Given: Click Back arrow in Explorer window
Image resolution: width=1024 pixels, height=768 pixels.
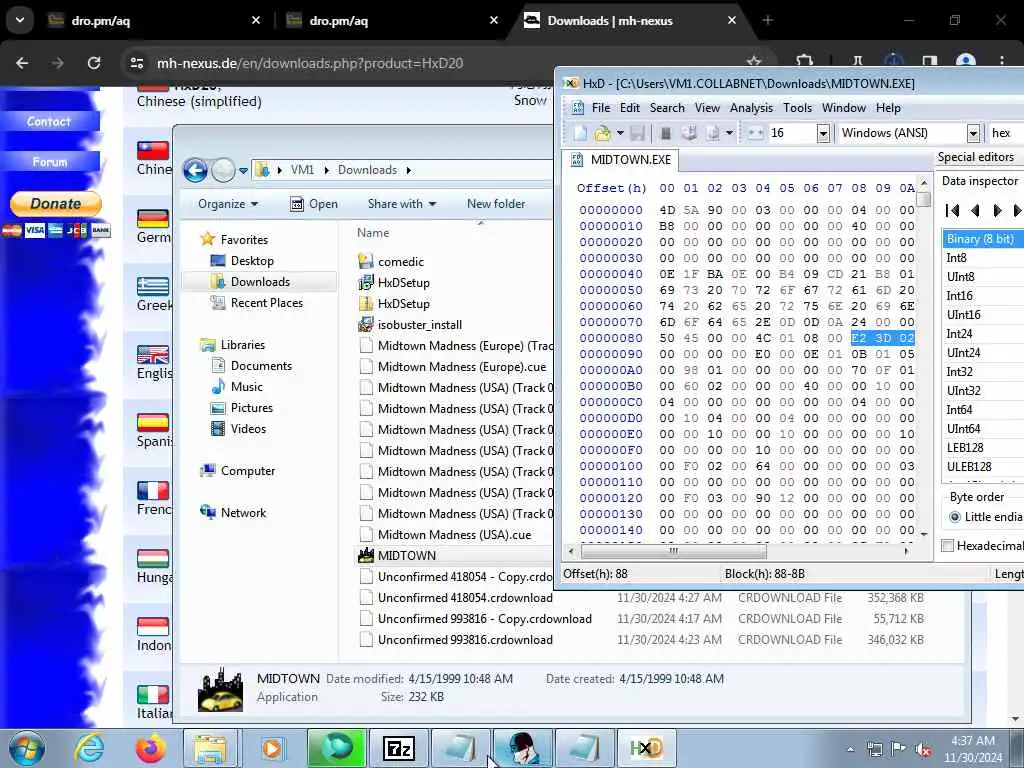Looking at the screenshot, I should tap(195, 170).
